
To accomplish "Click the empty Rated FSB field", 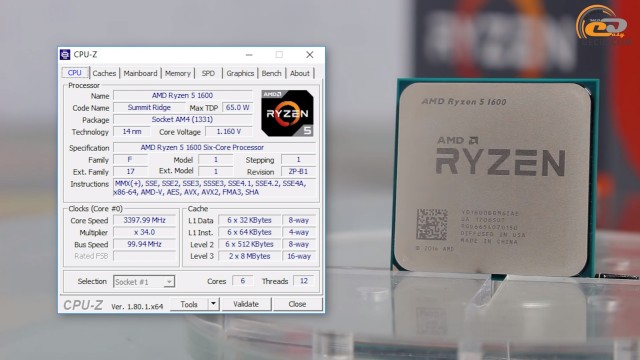I will [x=144, y=256].
